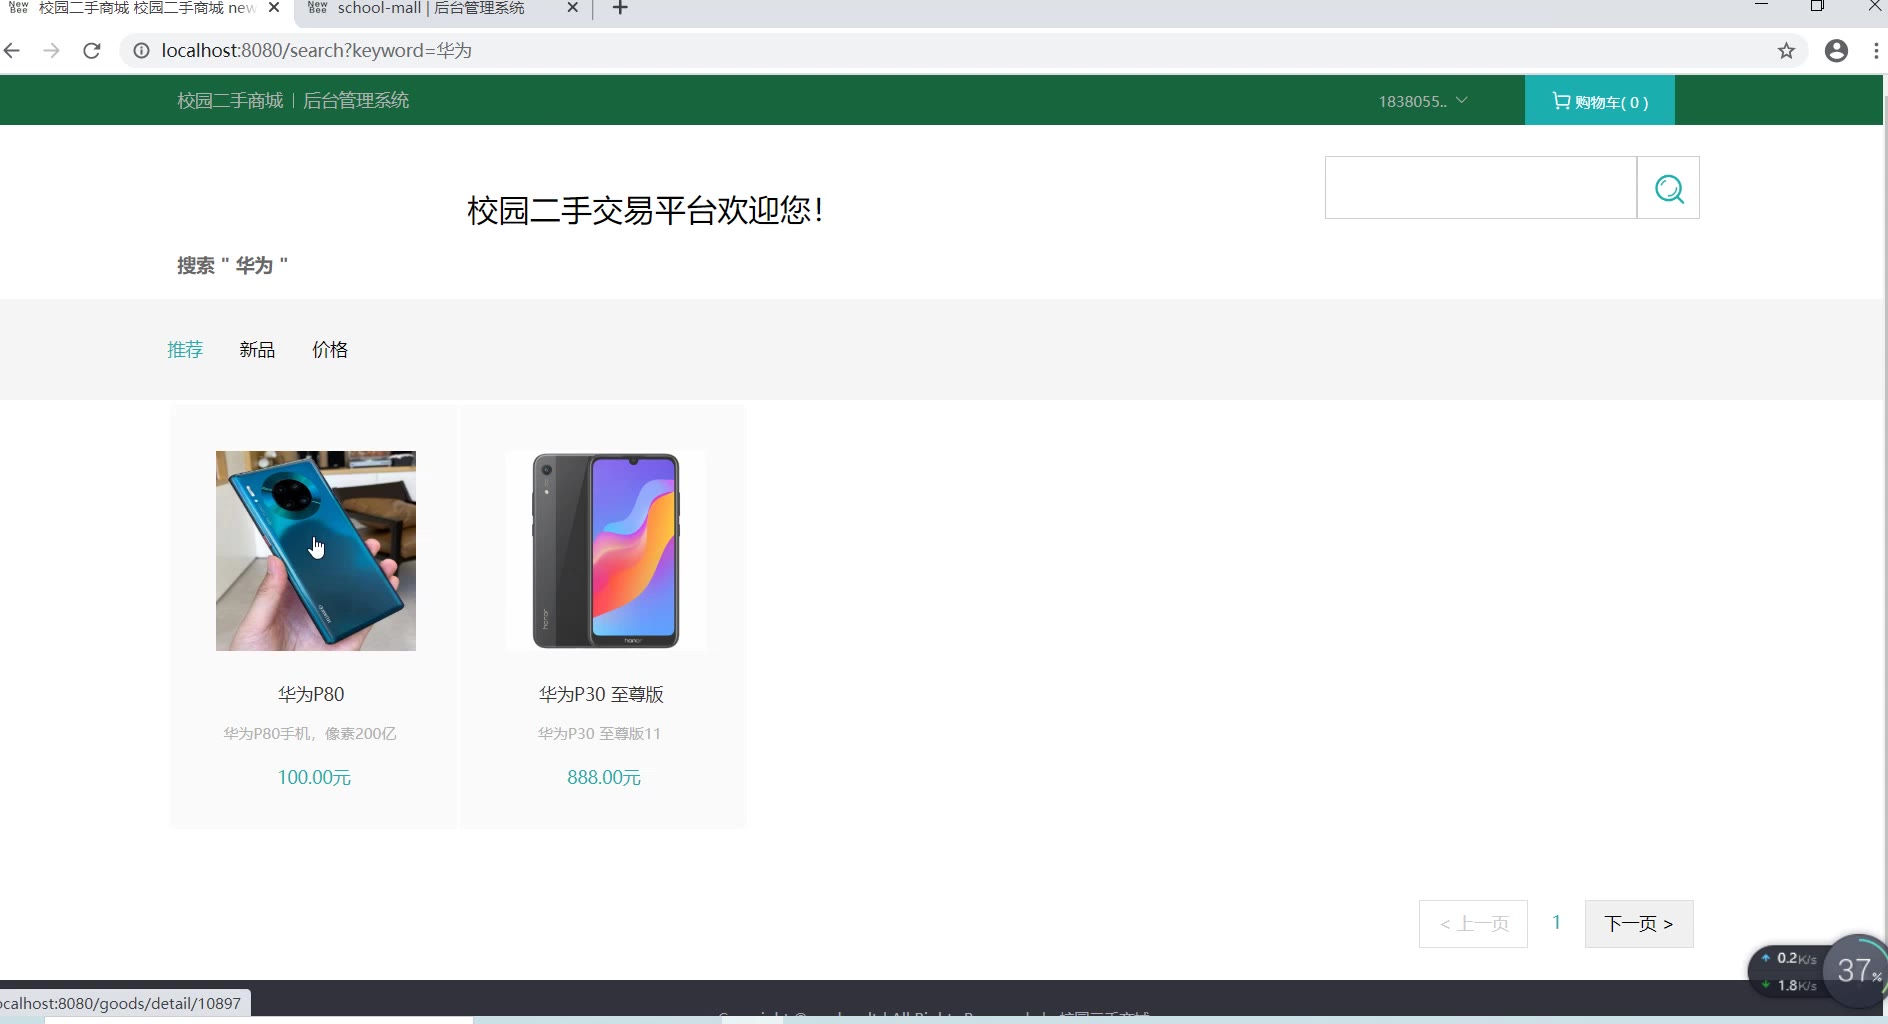The width and height of the screenshot is (1888, 1024).
Task: Go to 校园二手商城 home link
Action: 230,100
